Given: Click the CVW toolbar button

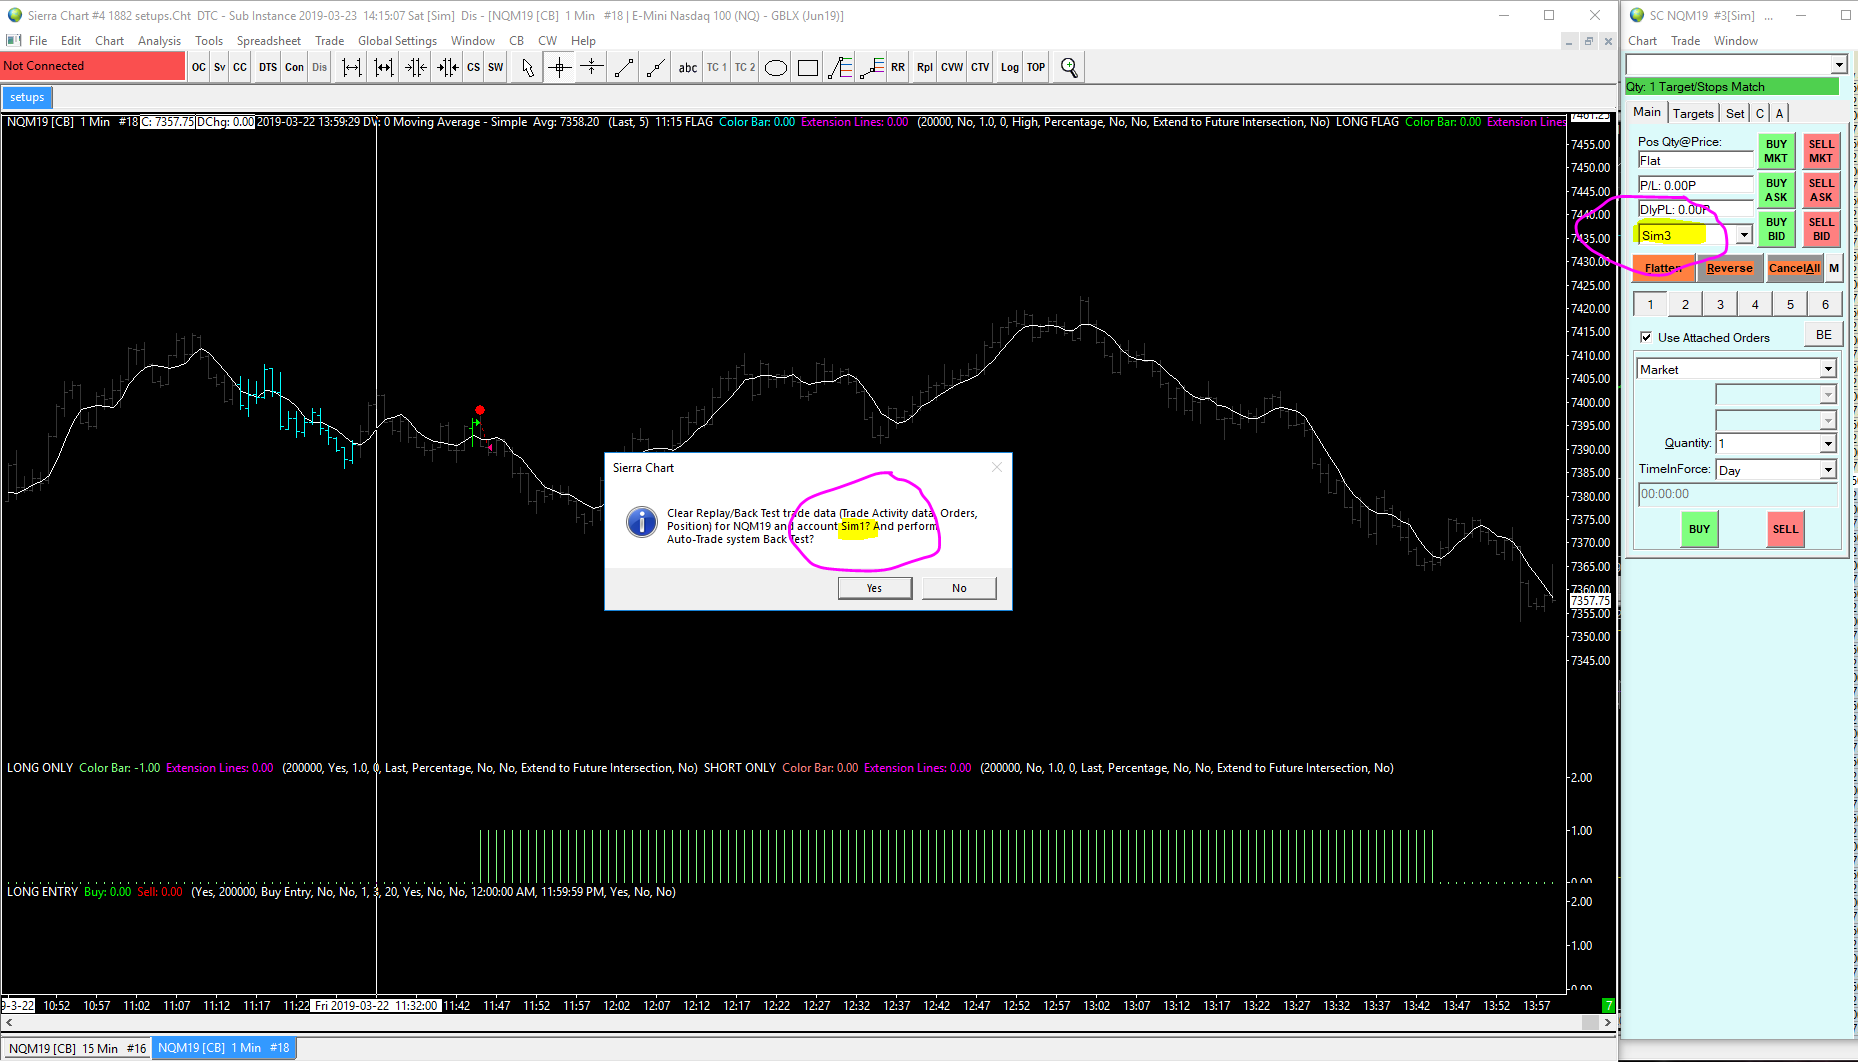Looking at the screenshot, I should (952, 67).
